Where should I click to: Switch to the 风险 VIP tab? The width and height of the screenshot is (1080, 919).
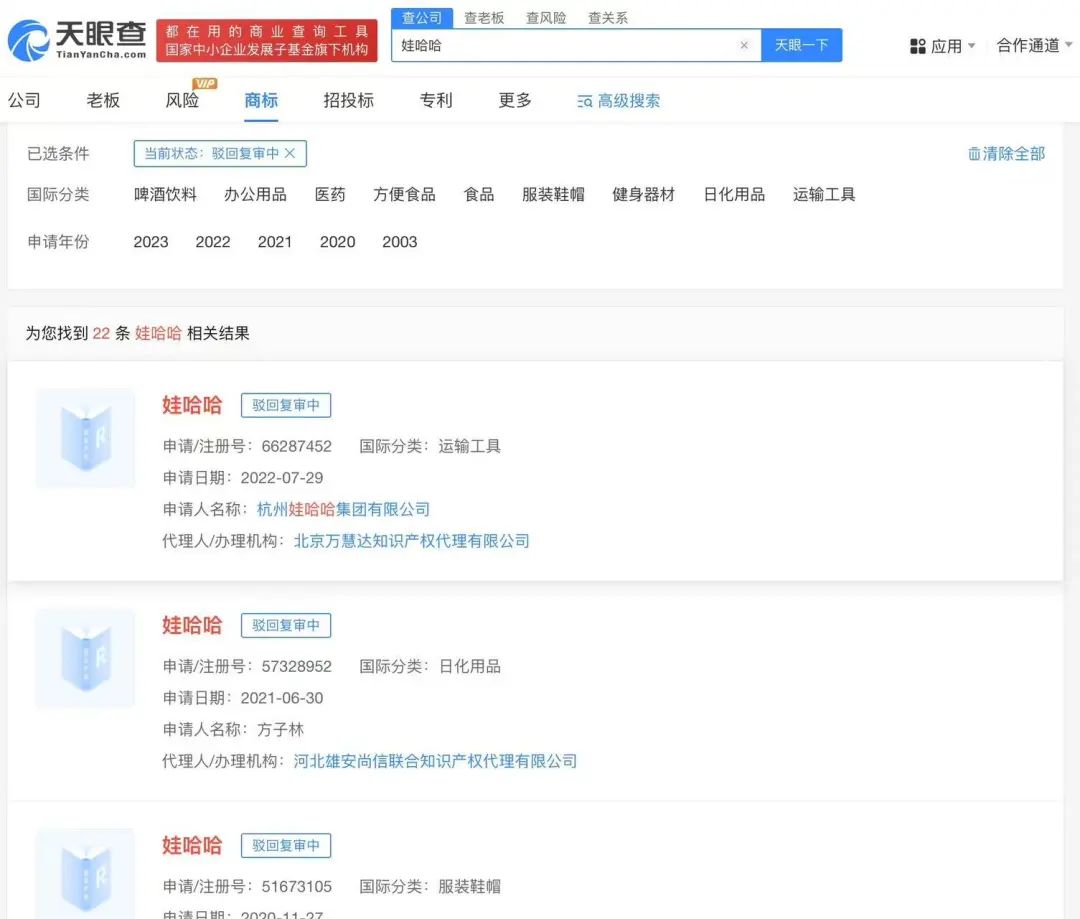pos(183,101)
